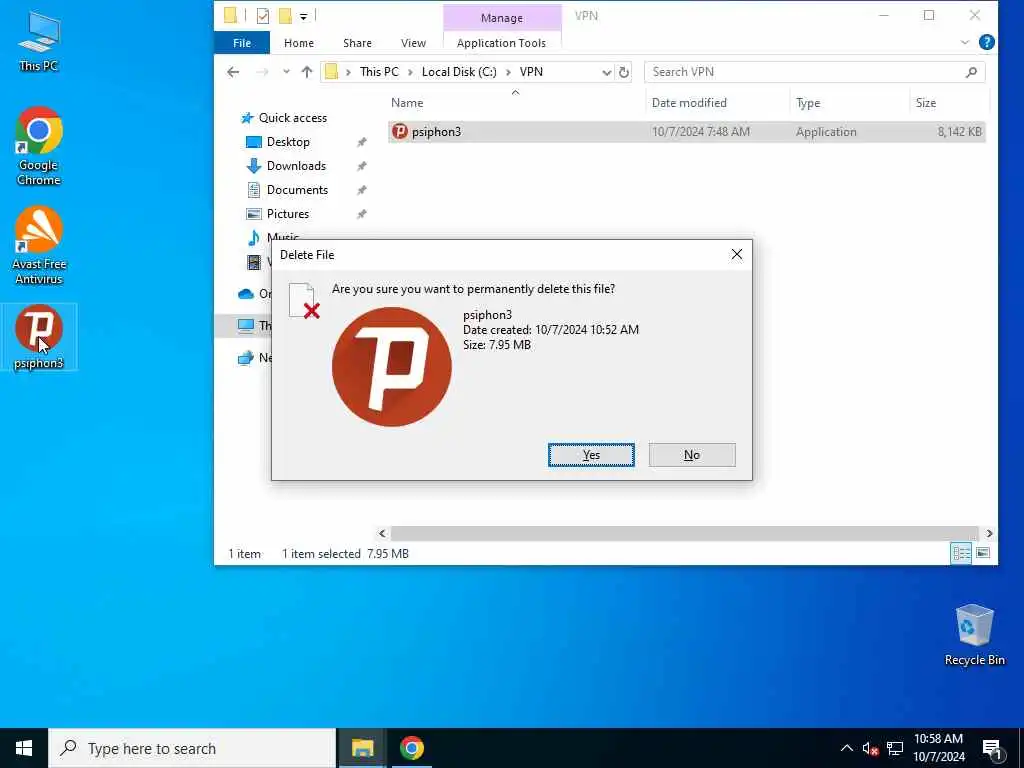
Task: Open the Application Tools tab
Action: [x=501, y=43]
